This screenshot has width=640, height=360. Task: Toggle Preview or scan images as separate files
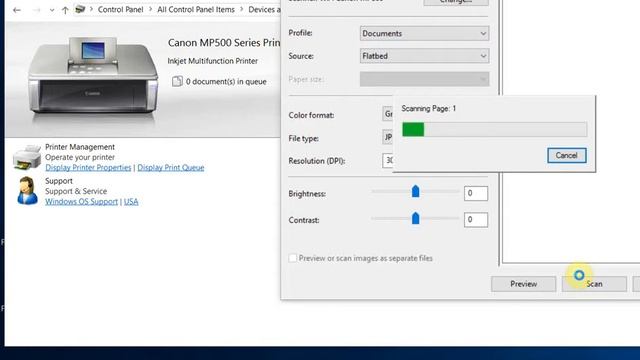click(293, 258)
